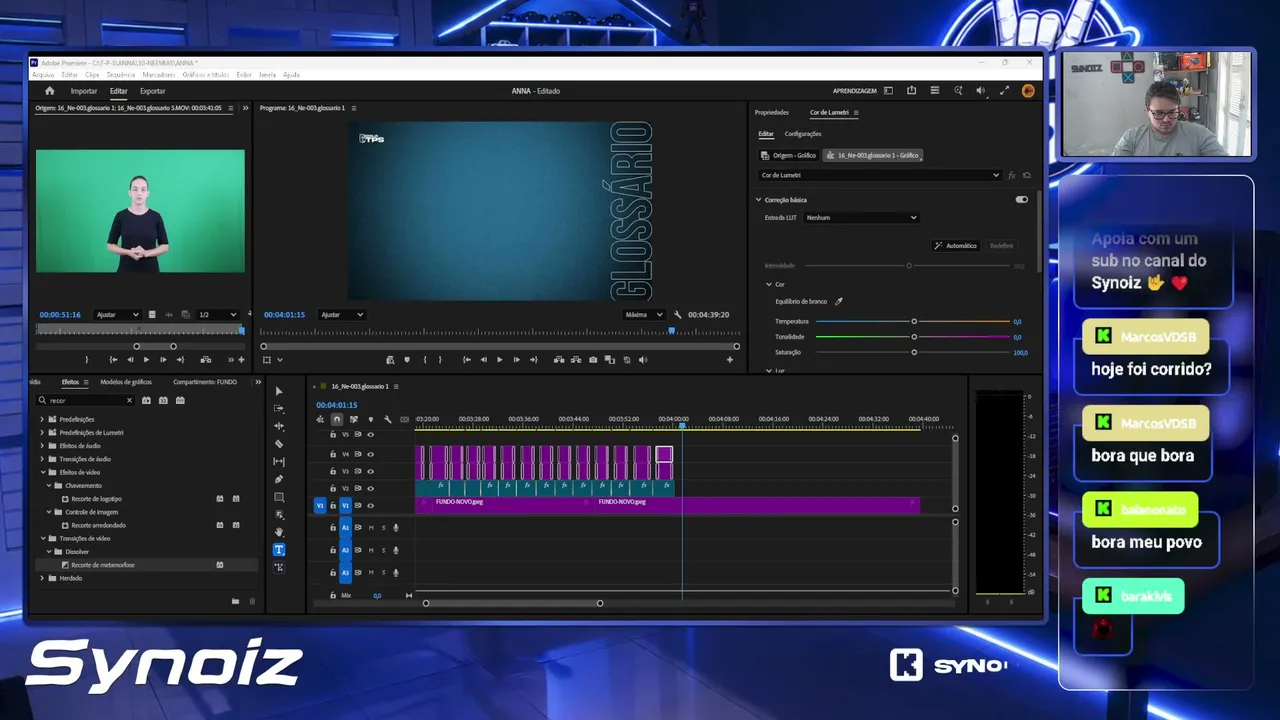Select the Pen tool
1280x720 pixels.
(x=279, y=479)
